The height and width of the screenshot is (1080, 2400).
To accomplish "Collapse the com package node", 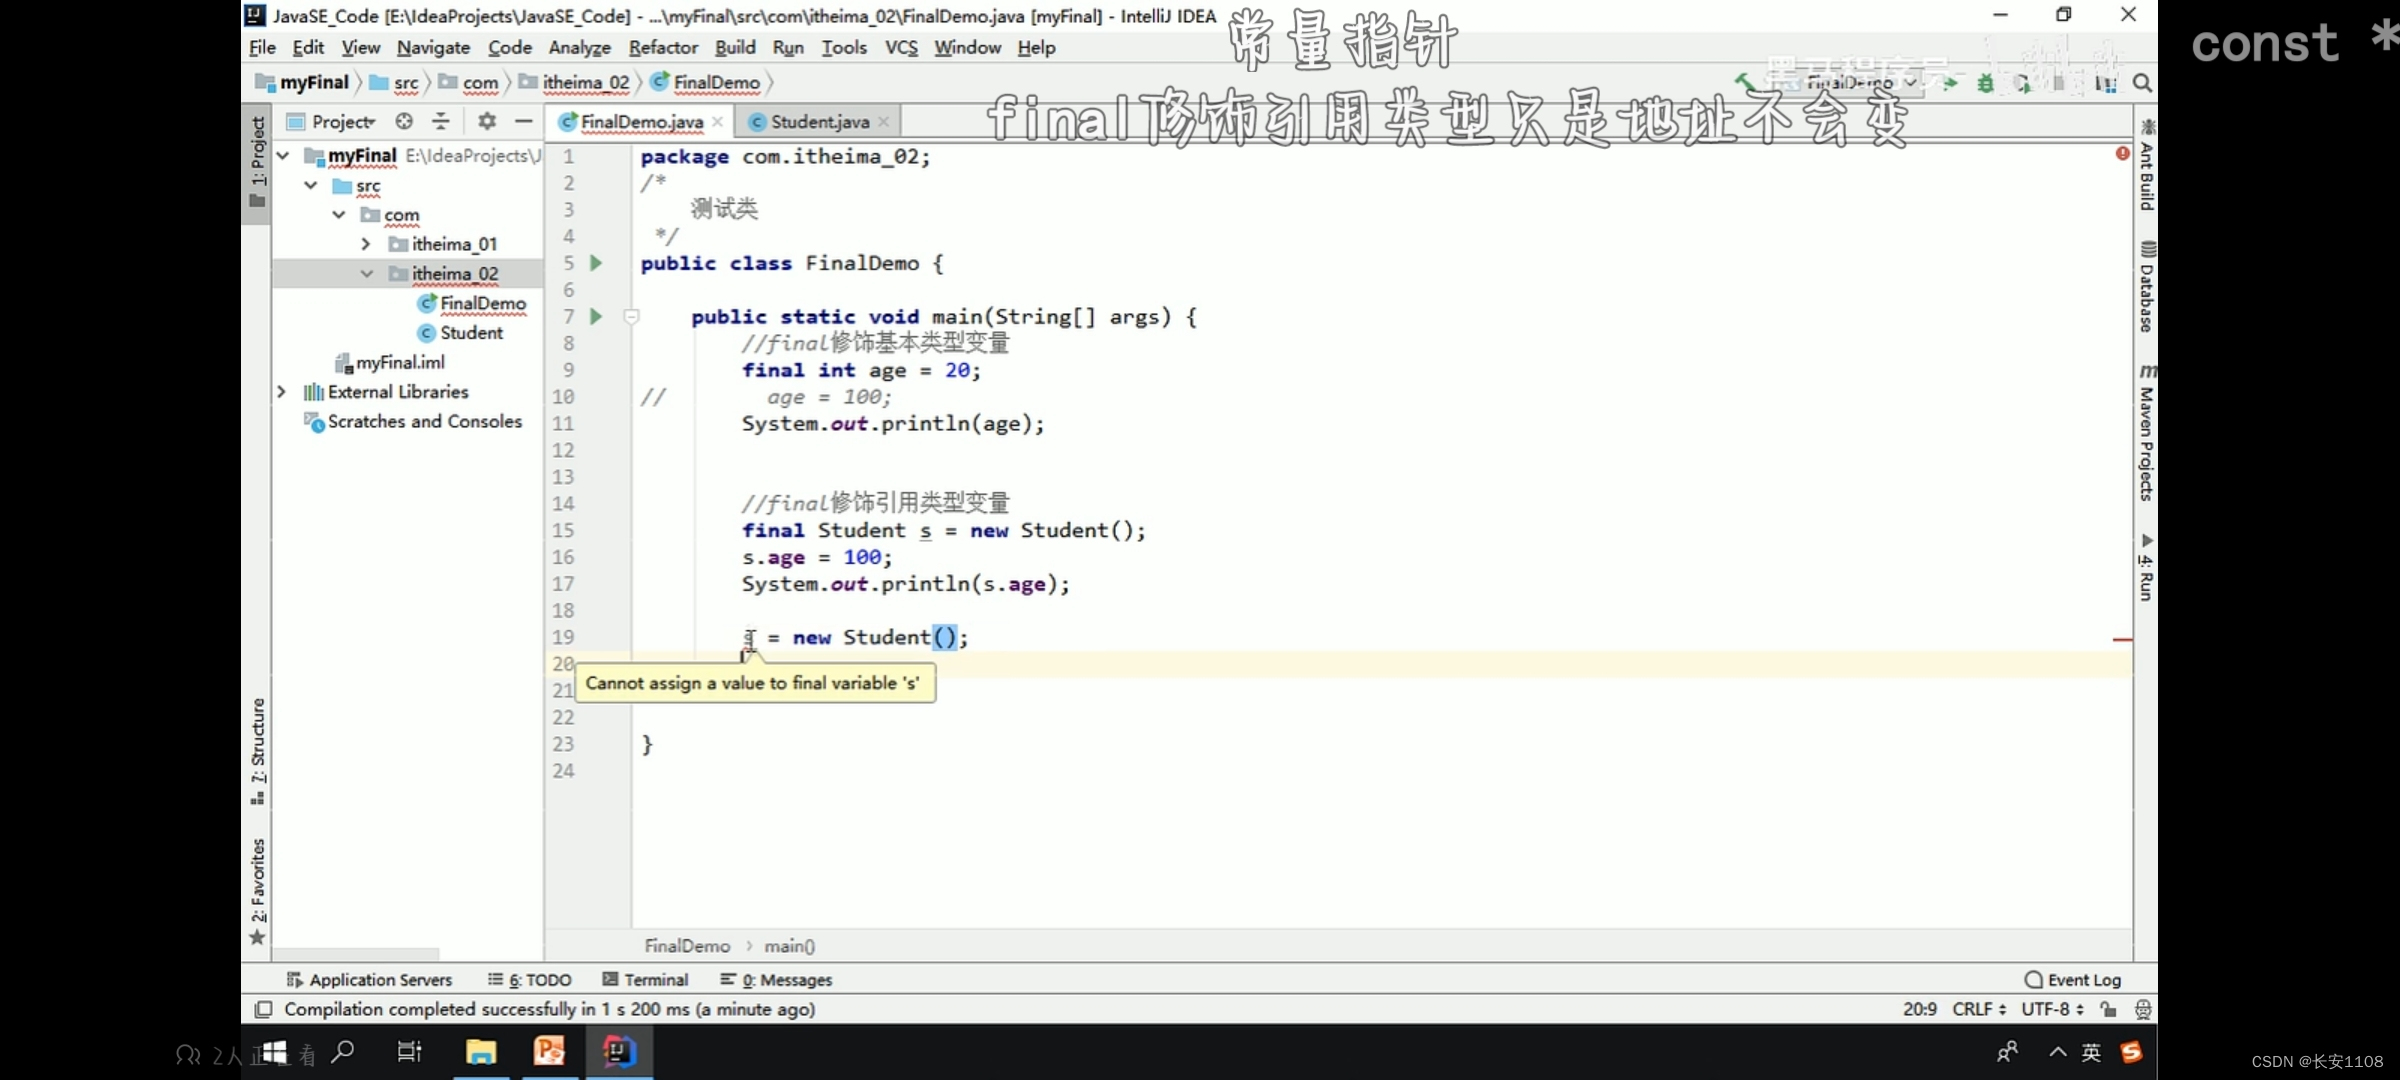I will click(339, 215).
